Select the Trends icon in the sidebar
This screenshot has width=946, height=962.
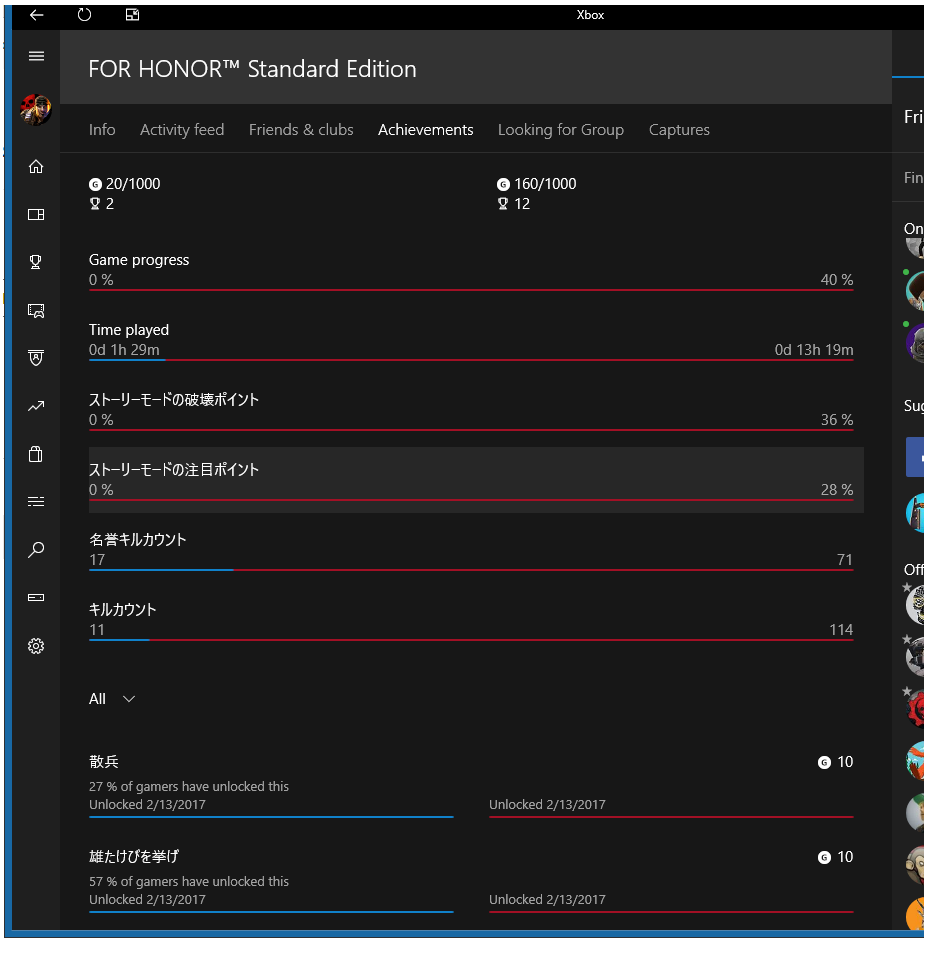coord(36,406)
